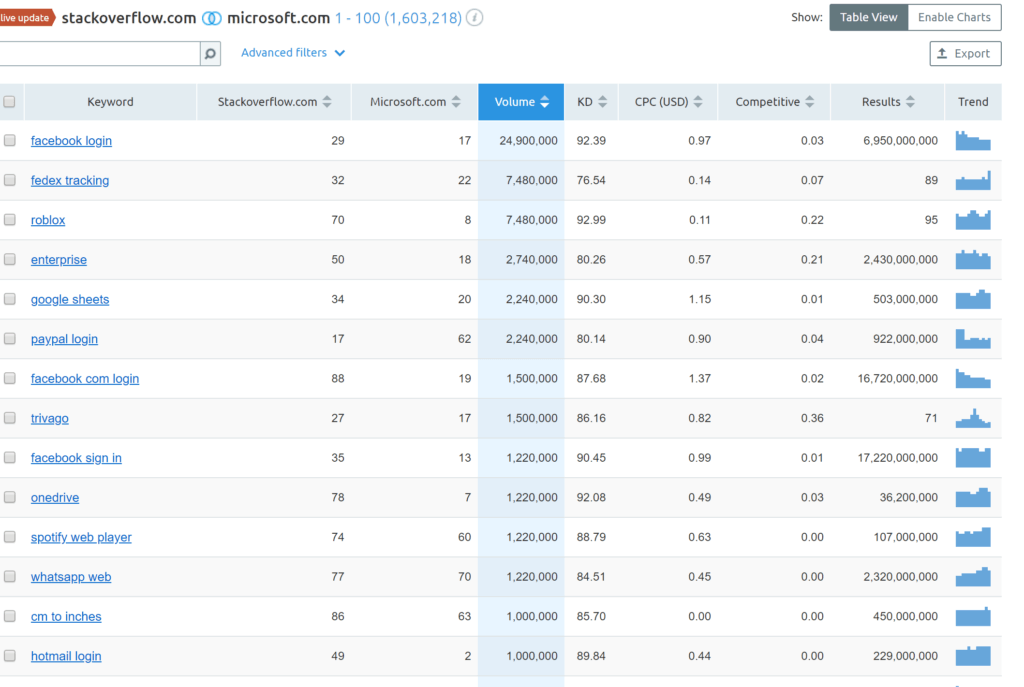Click the 1 - 100 (1,603,218) results count
1024x687 pixels.
(398, 18)
